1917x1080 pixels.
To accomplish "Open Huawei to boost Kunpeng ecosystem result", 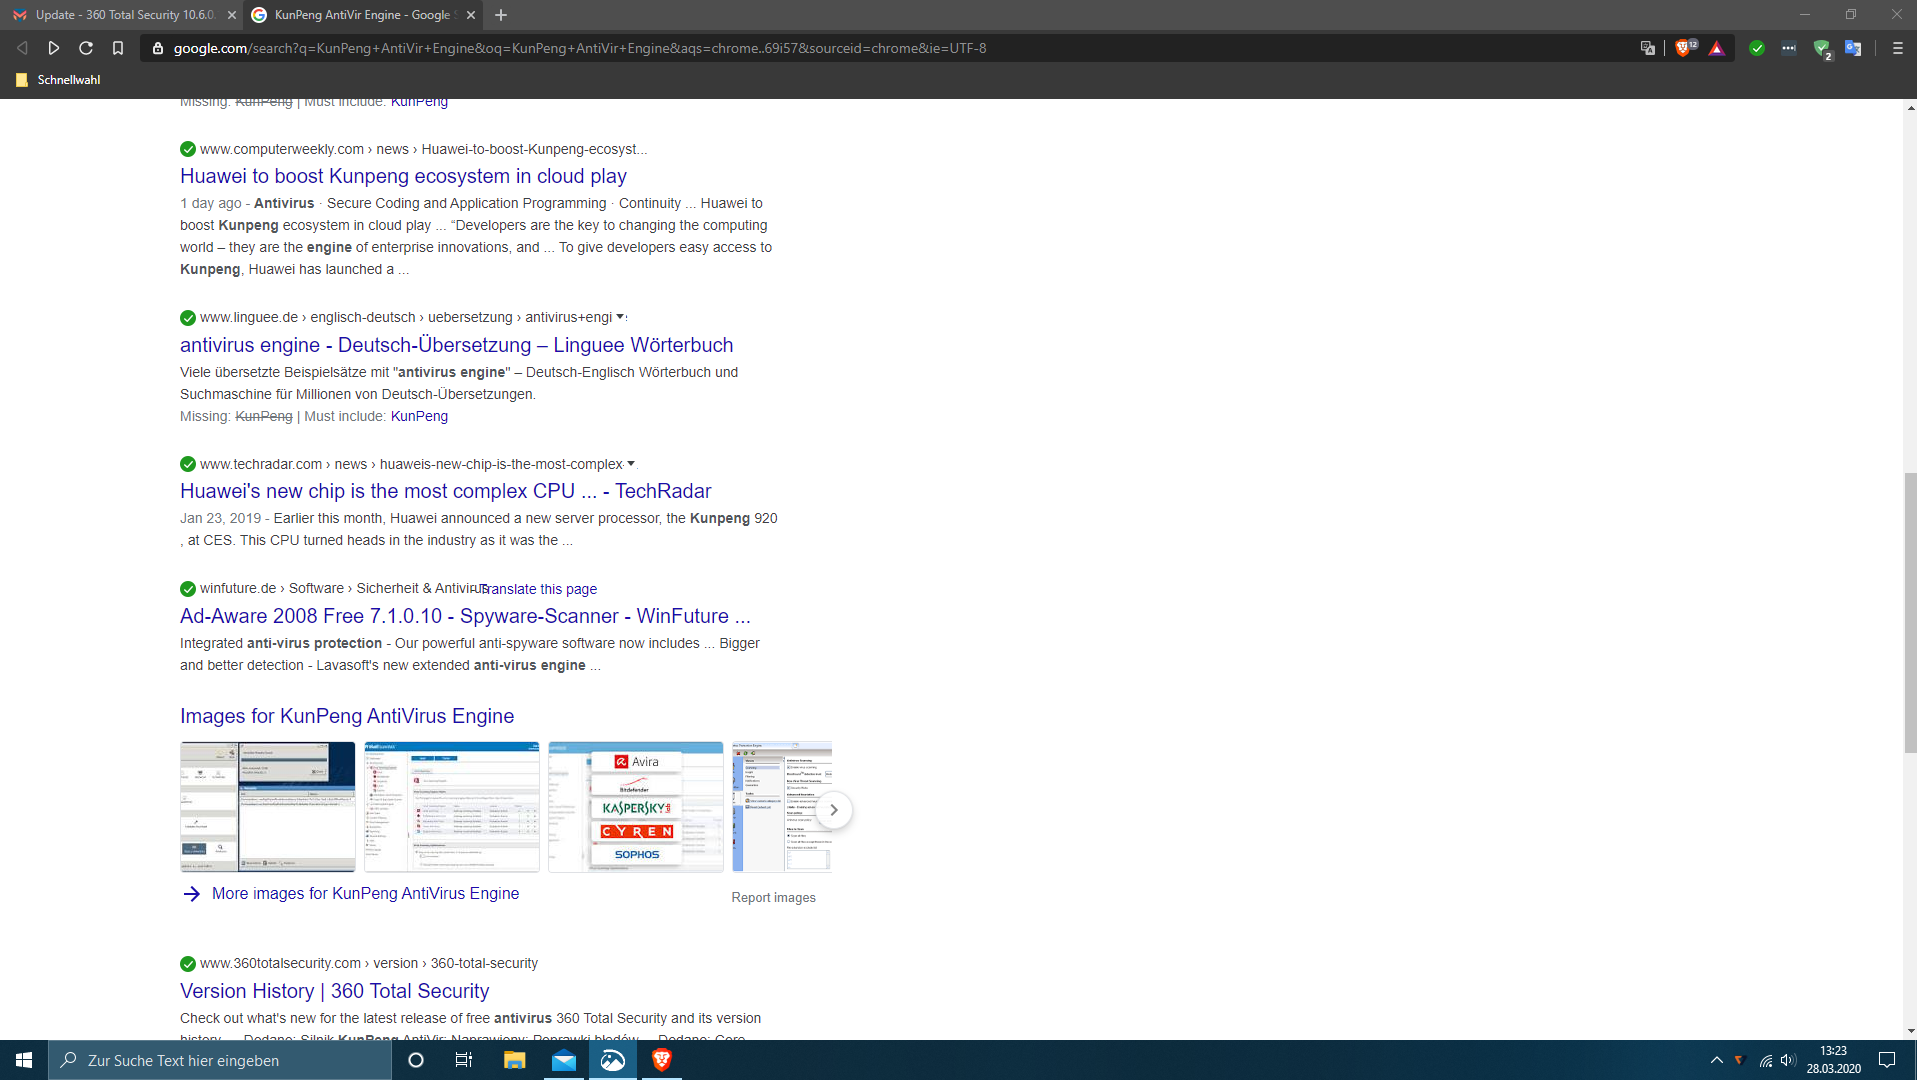I will pyautogui.click(x=403, y=176).
